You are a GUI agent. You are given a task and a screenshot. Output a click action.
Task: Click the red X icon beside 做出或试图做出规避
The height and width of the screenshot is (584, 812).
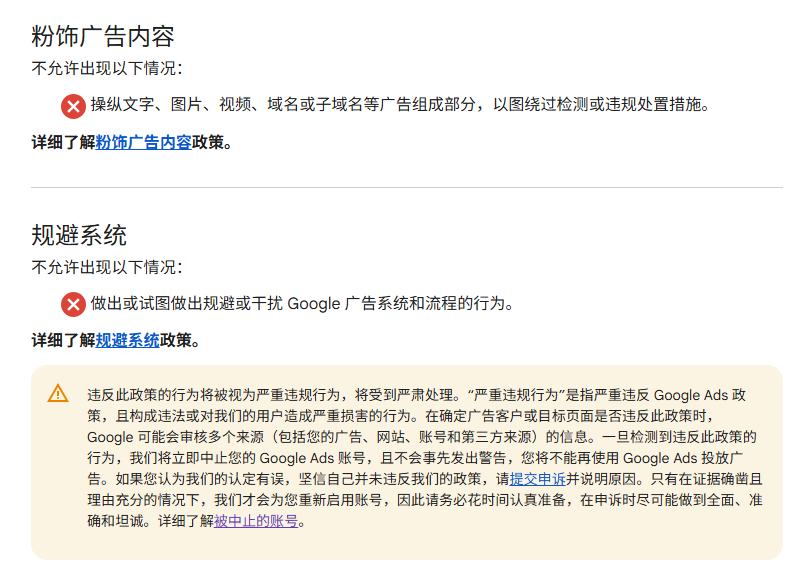74,304
